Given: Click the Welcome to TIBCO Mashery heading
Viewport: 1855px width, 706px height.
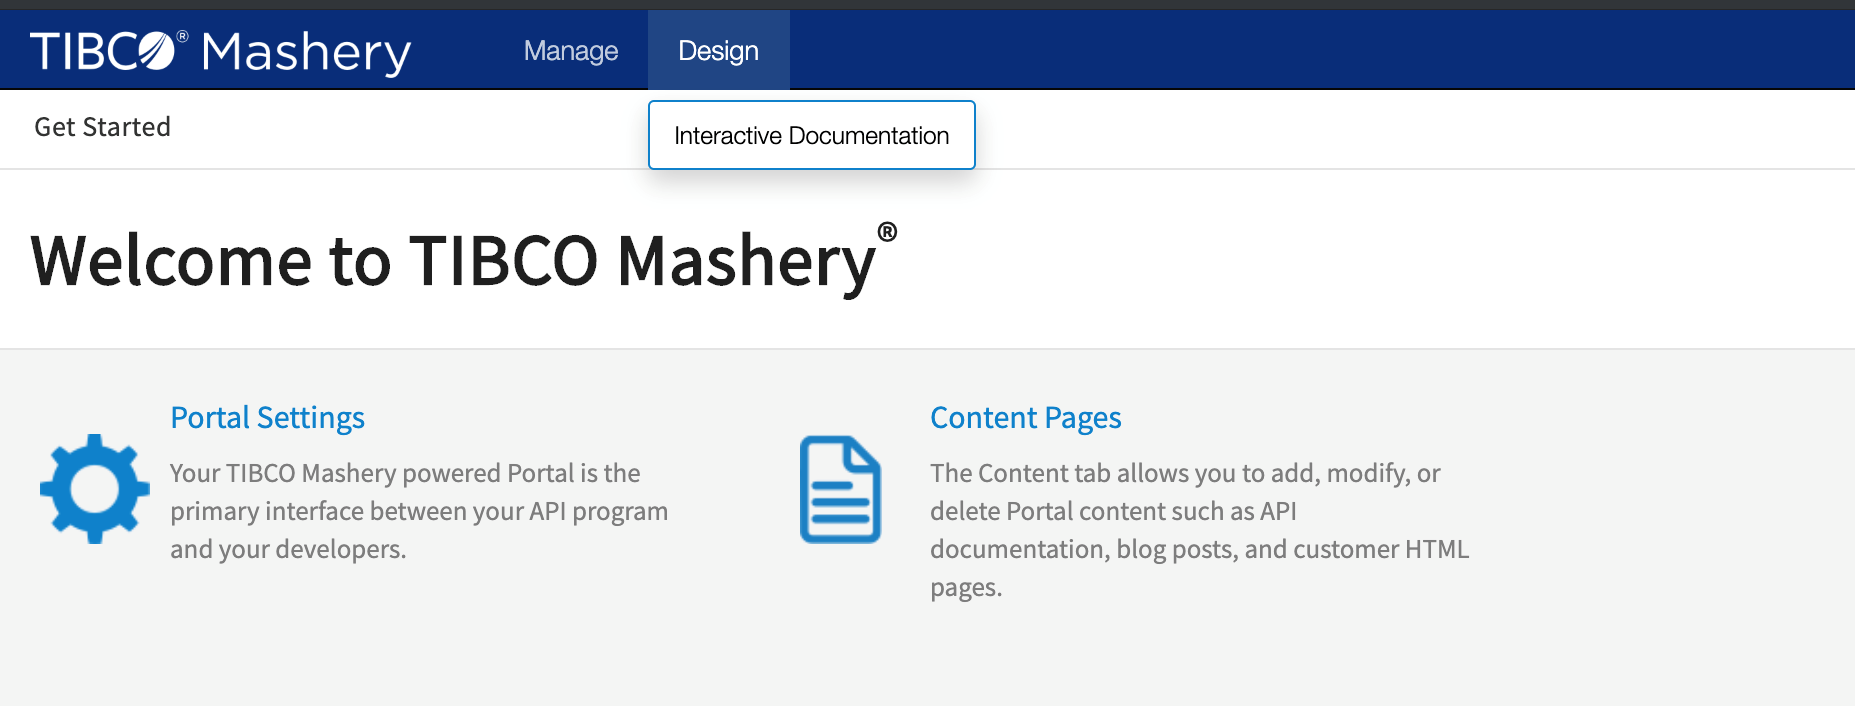Looking at the screenshot, I should point(453,261).
